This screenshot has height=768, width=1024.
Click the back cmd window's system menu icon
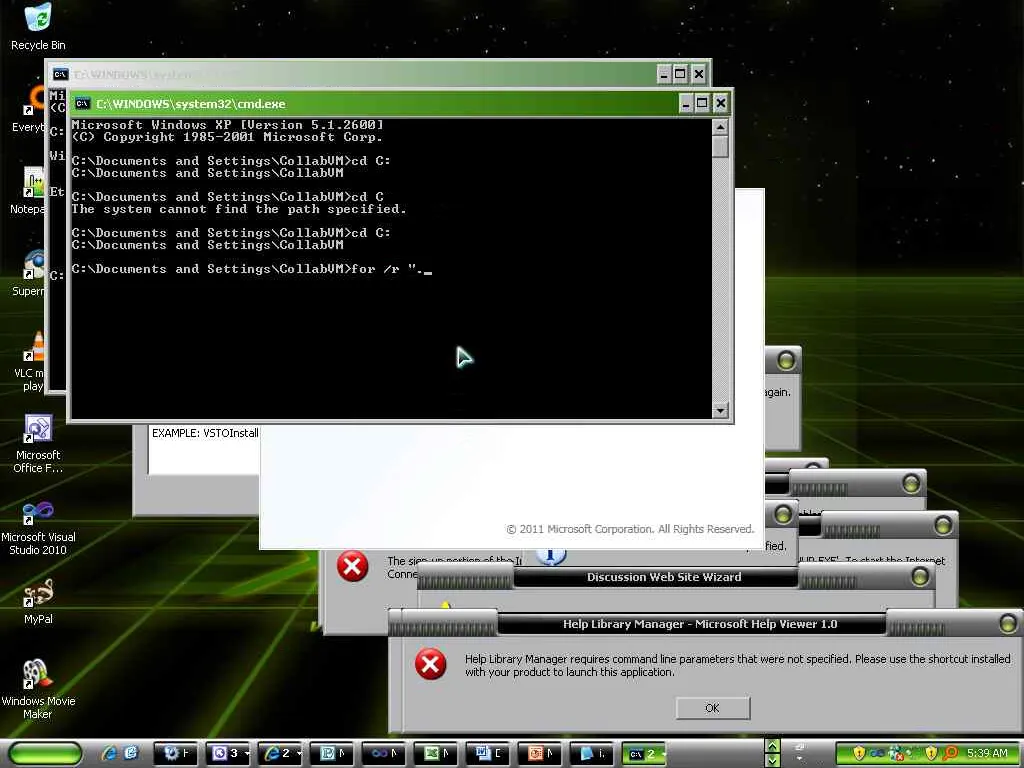[60, 74]
